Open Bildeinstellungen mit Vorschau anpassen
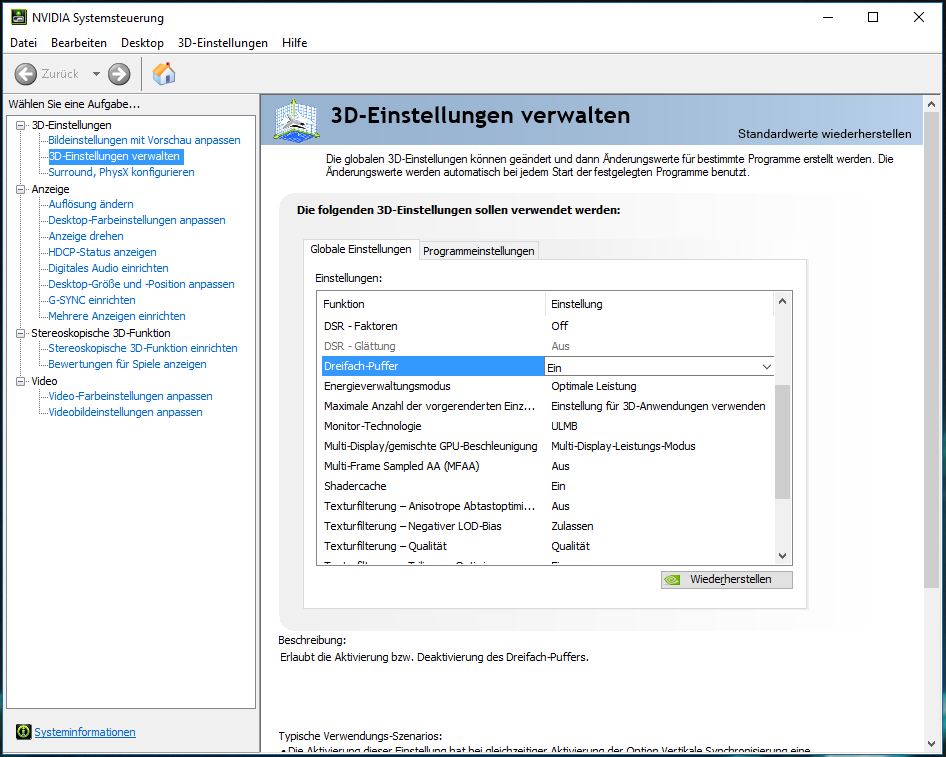Image resolution: width=946 pixels, height=757 pixels. click(144, 140)
